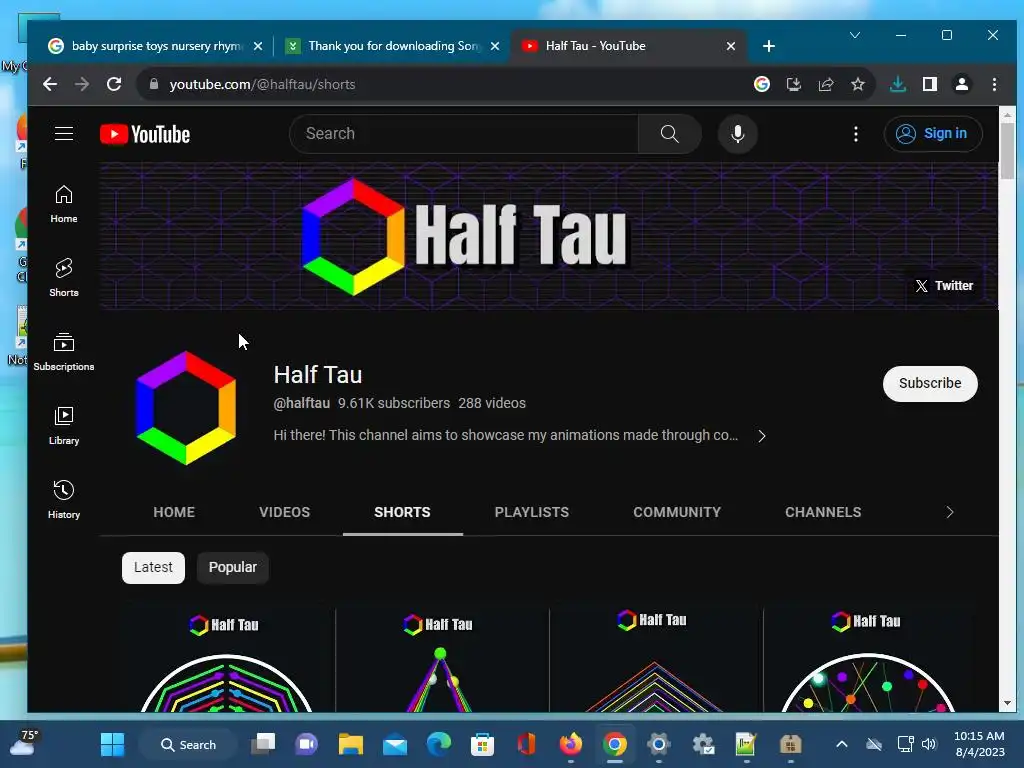Open YouTube settings three-dot menu
The height and width of the screenshot is (768, 1024).
tap(856, 134)
